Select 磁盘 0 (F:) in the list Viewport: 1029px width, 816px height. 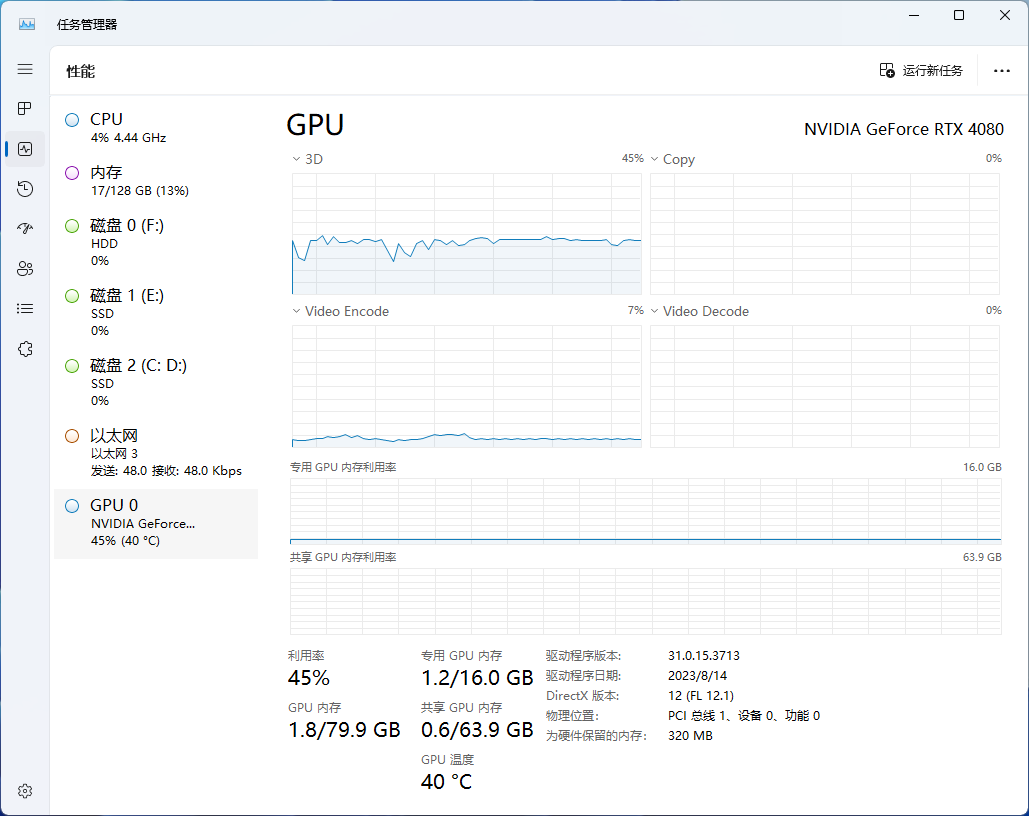point(155,242)
